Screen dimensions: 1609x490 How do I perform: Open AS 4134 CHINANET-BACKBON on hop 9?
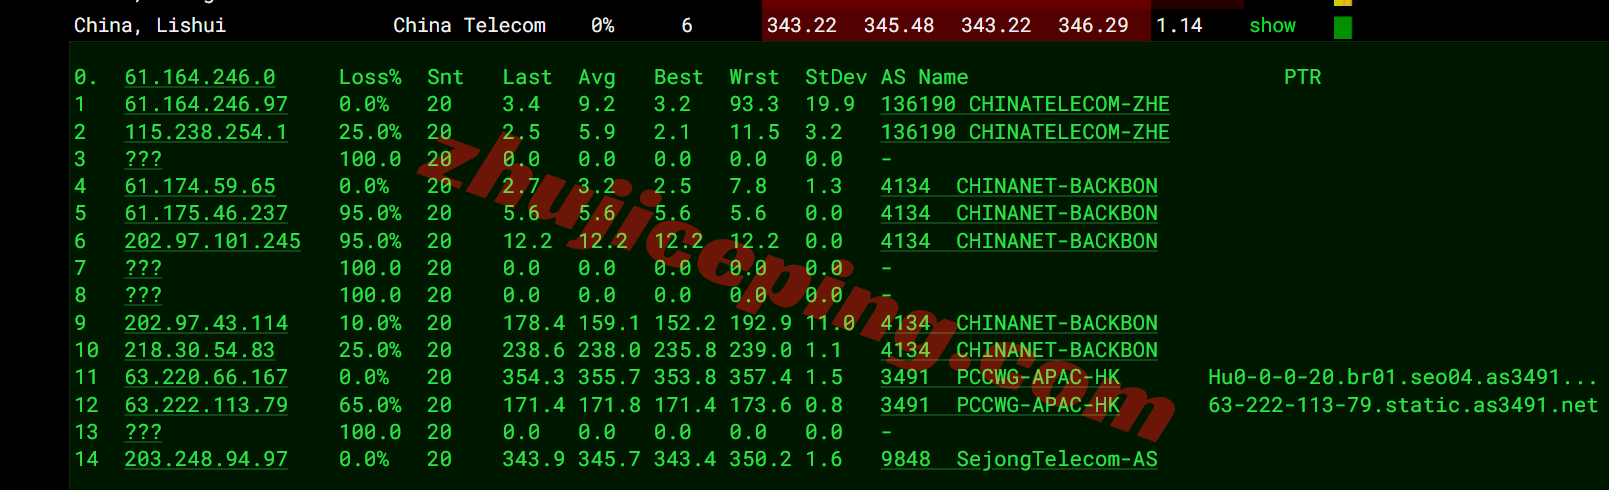(x=1019, y=323)
